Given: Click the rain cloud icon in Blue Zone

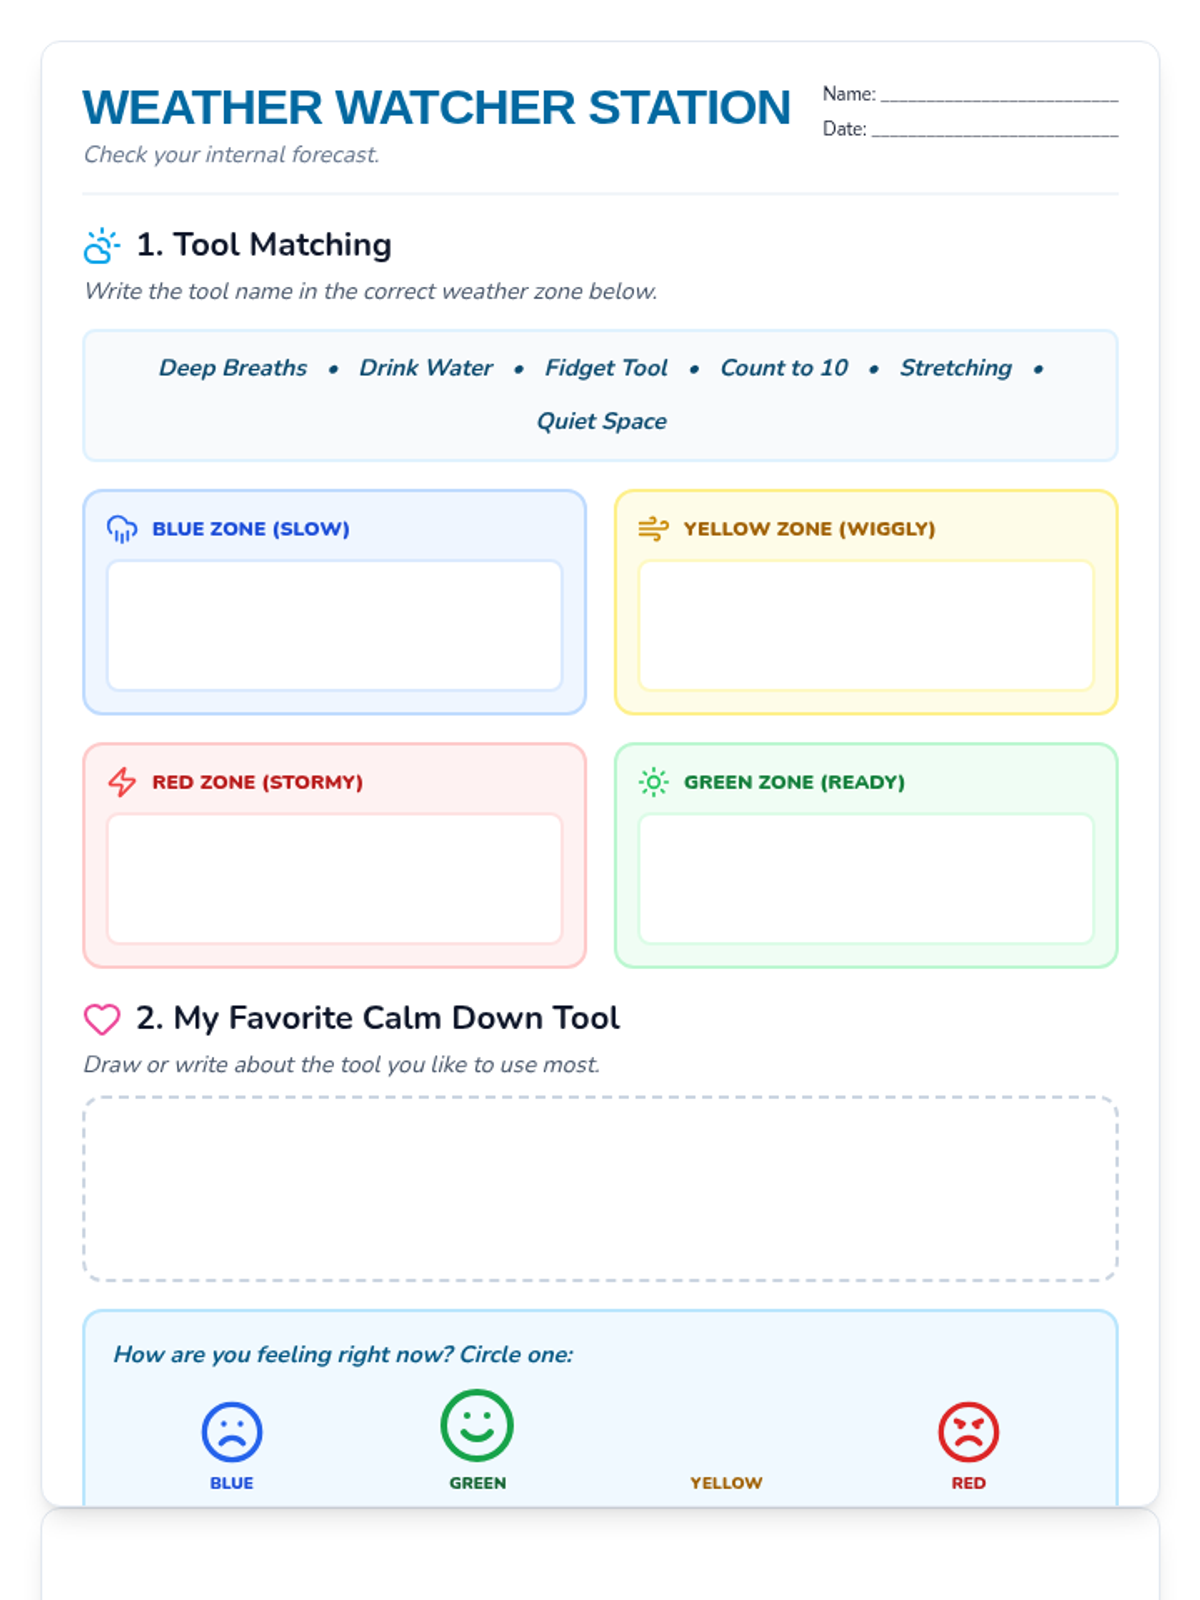Looking at the screenshot, I should 122,529.
